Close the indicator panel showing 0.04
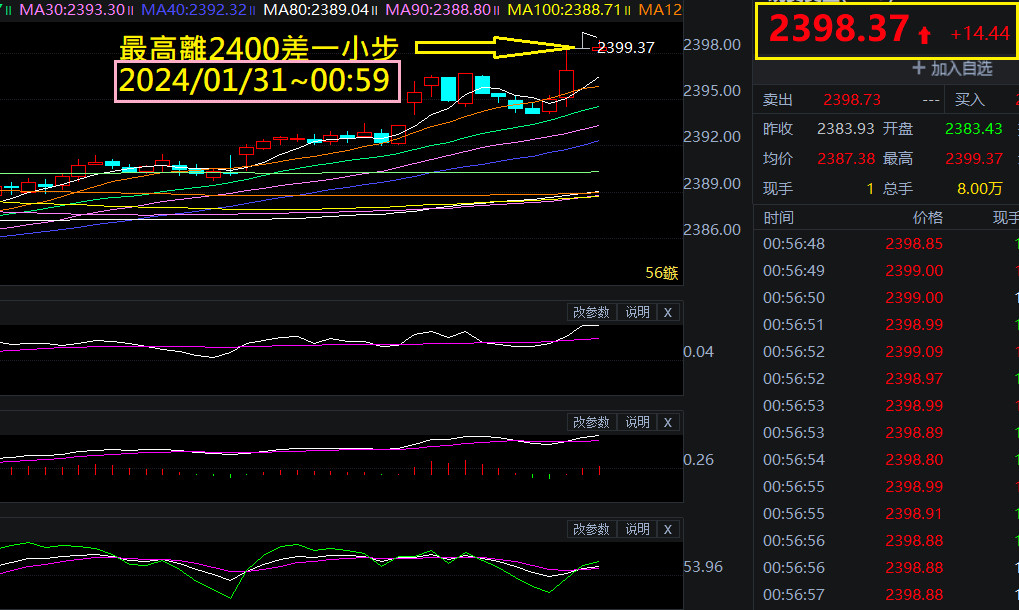Image resolution: width=1019 pixels, height=610 pixels. pos(667,312)
